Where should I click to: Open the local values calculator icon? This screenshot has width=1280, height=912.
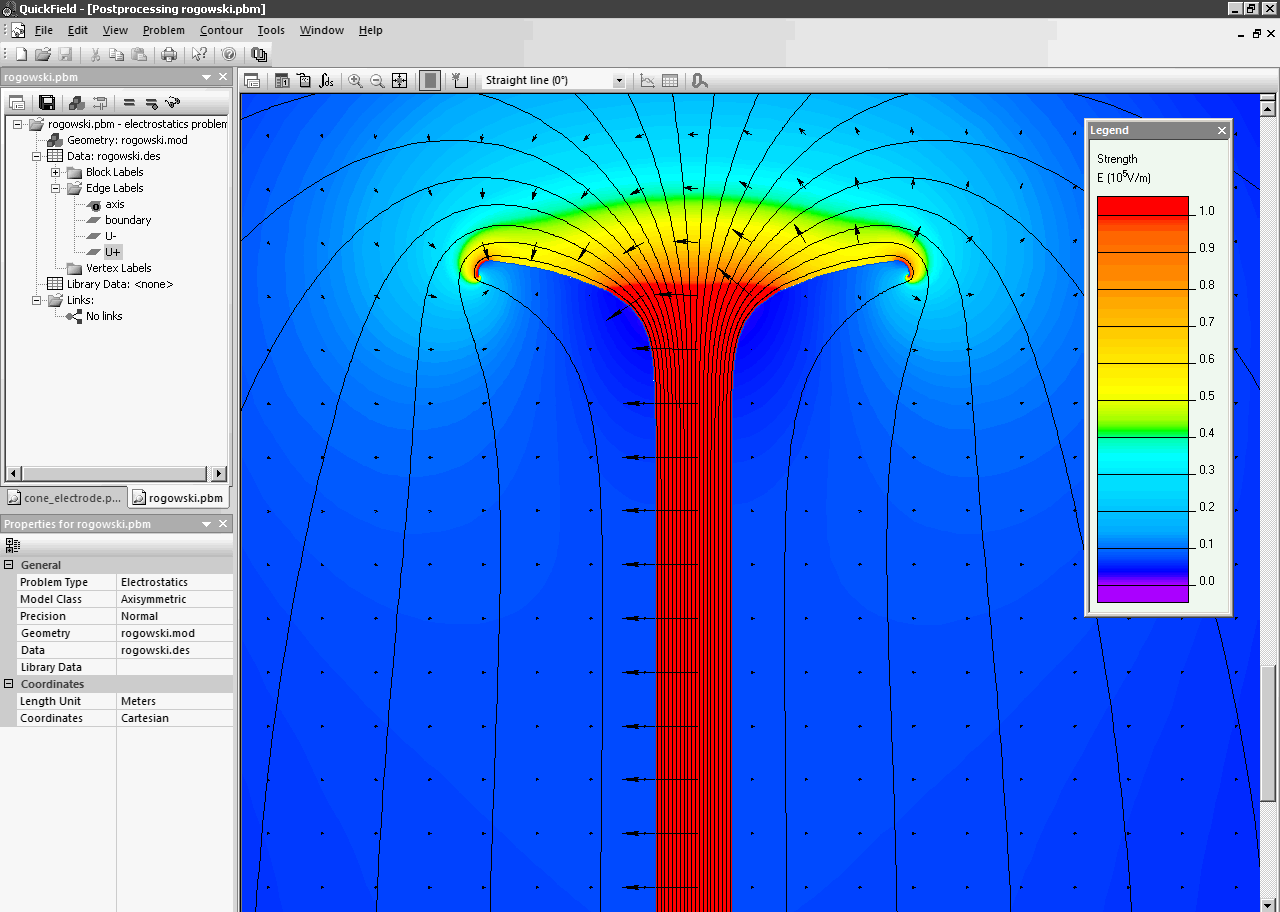coord(282,81)
